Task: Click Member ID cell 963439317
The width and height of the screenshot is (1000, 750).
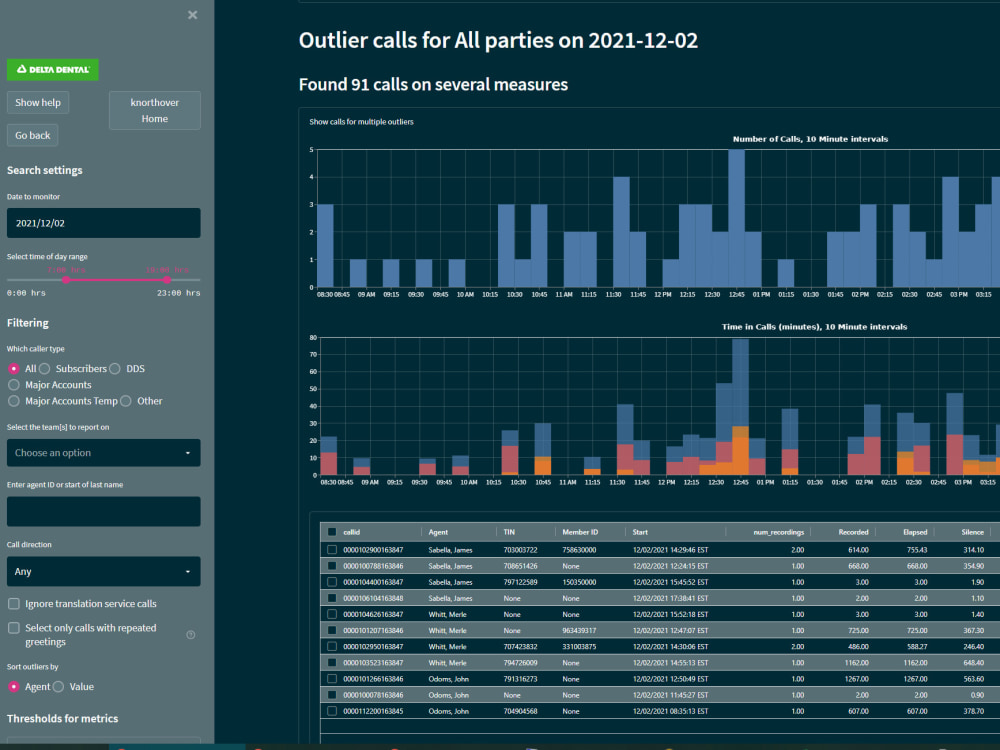Action: tap(579, 630)
